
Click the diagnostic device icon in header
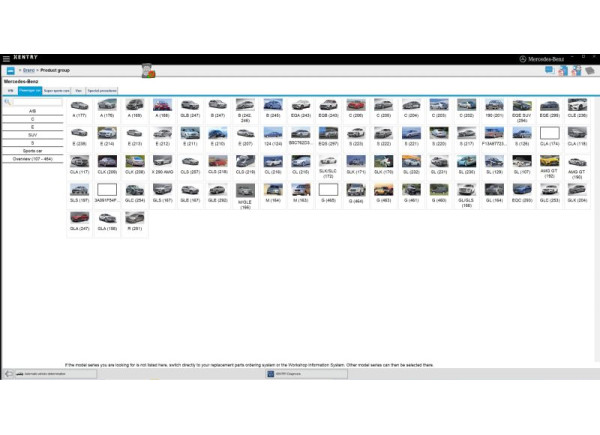pyautogui.click(x=148, y=69)
